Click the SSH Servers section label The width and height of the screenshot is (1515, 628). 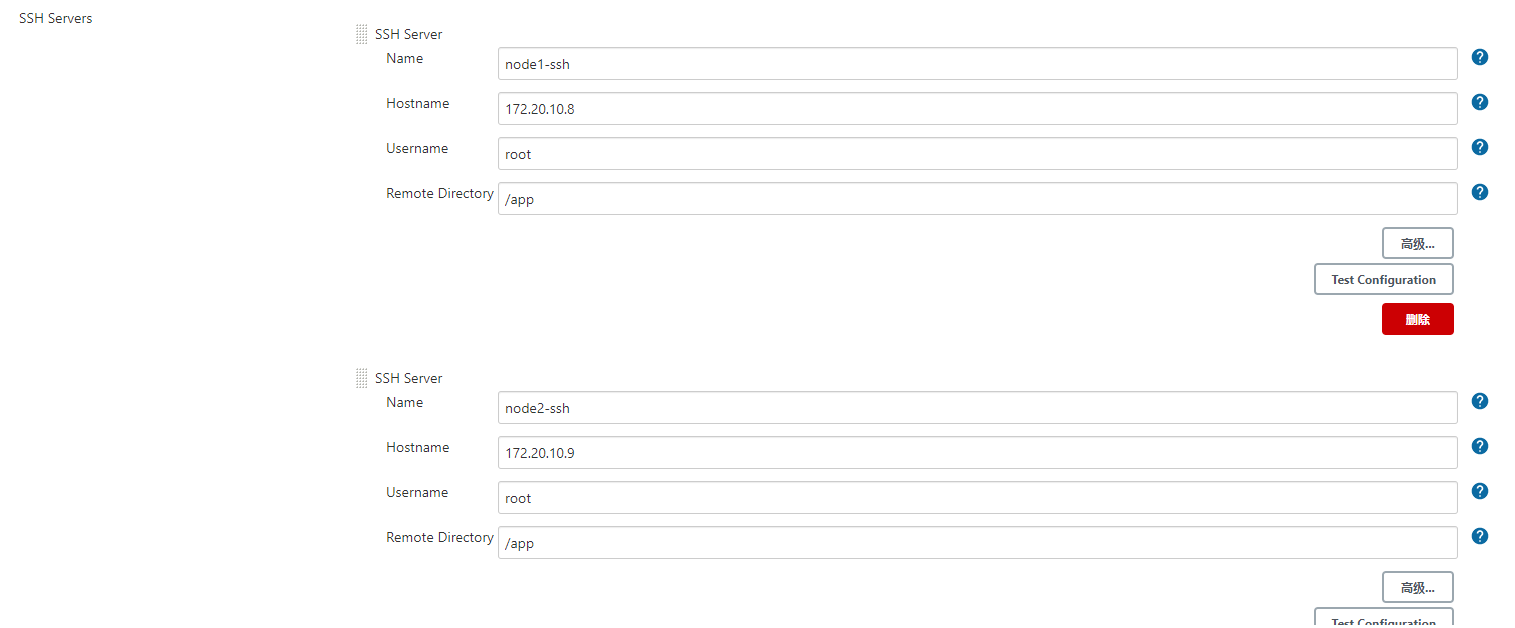(x=55, y=17)
